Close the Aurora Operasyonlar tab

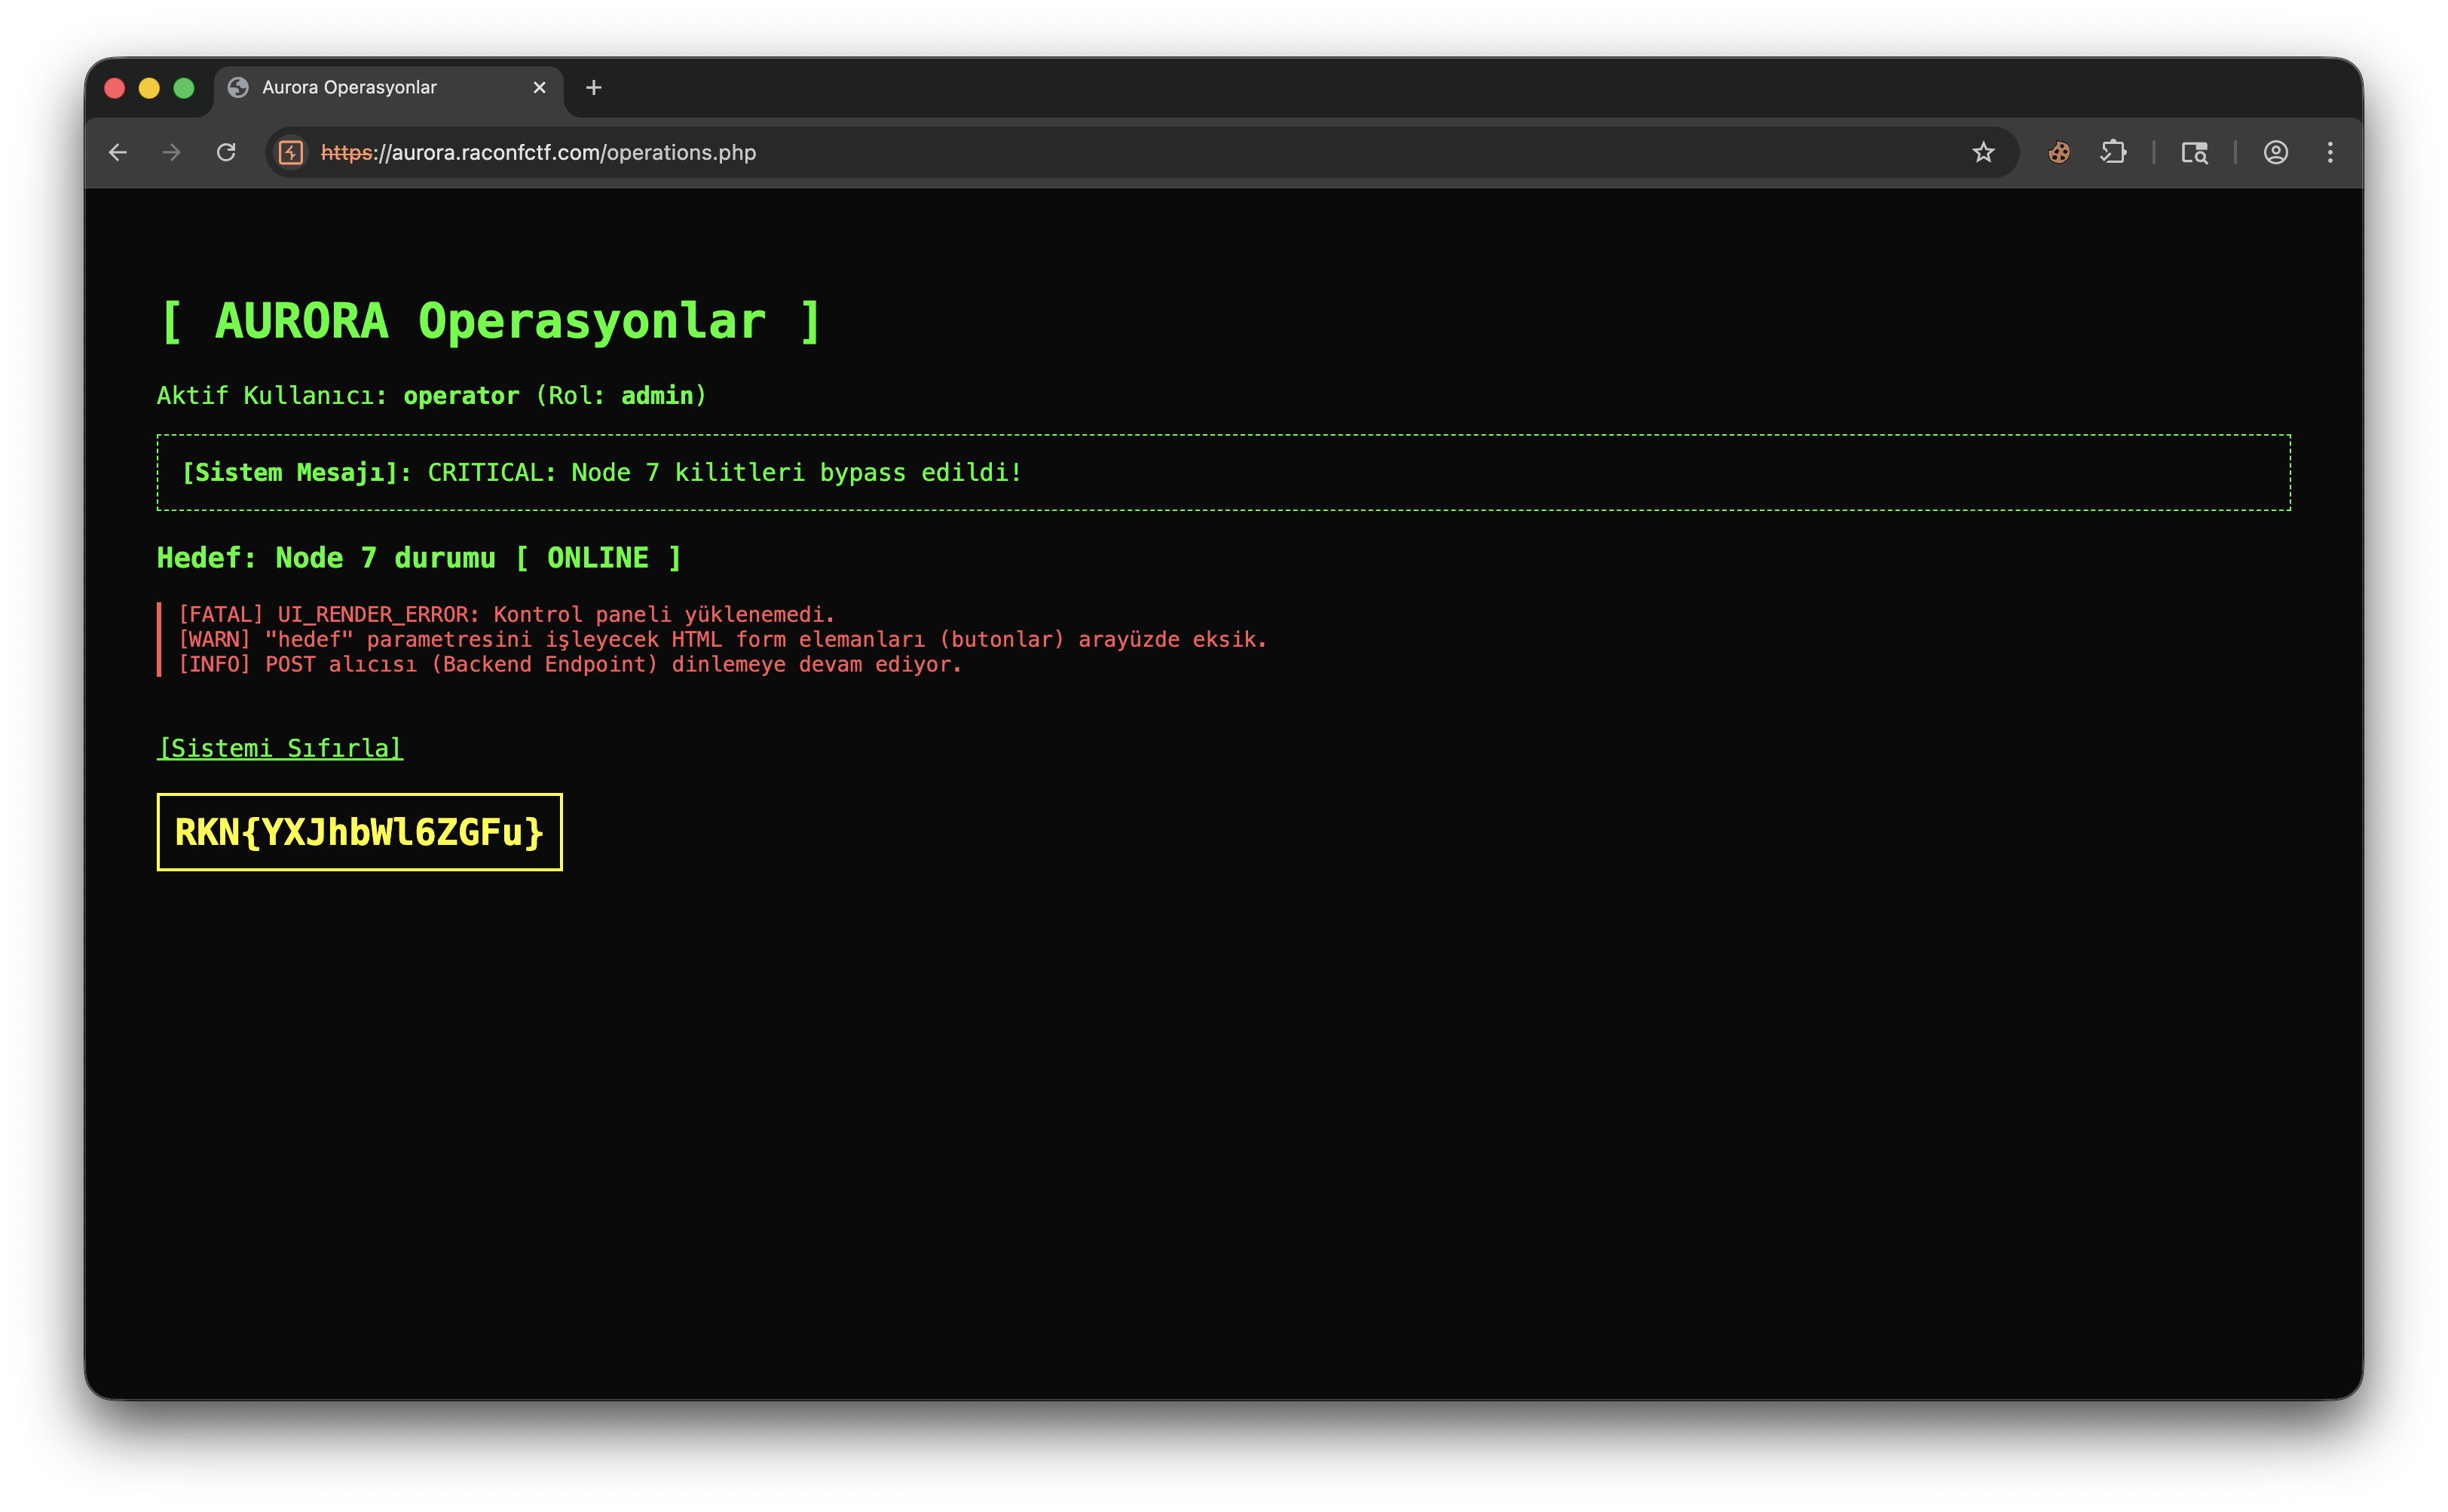point(539,88)
